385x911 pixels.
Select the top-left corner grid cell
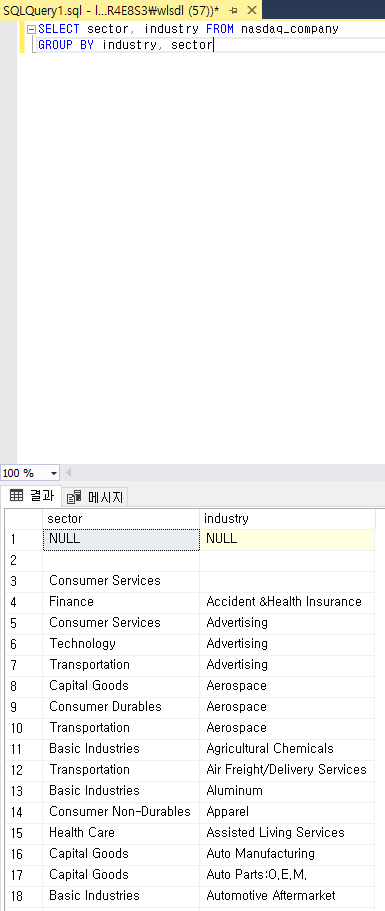click(23, 519)
